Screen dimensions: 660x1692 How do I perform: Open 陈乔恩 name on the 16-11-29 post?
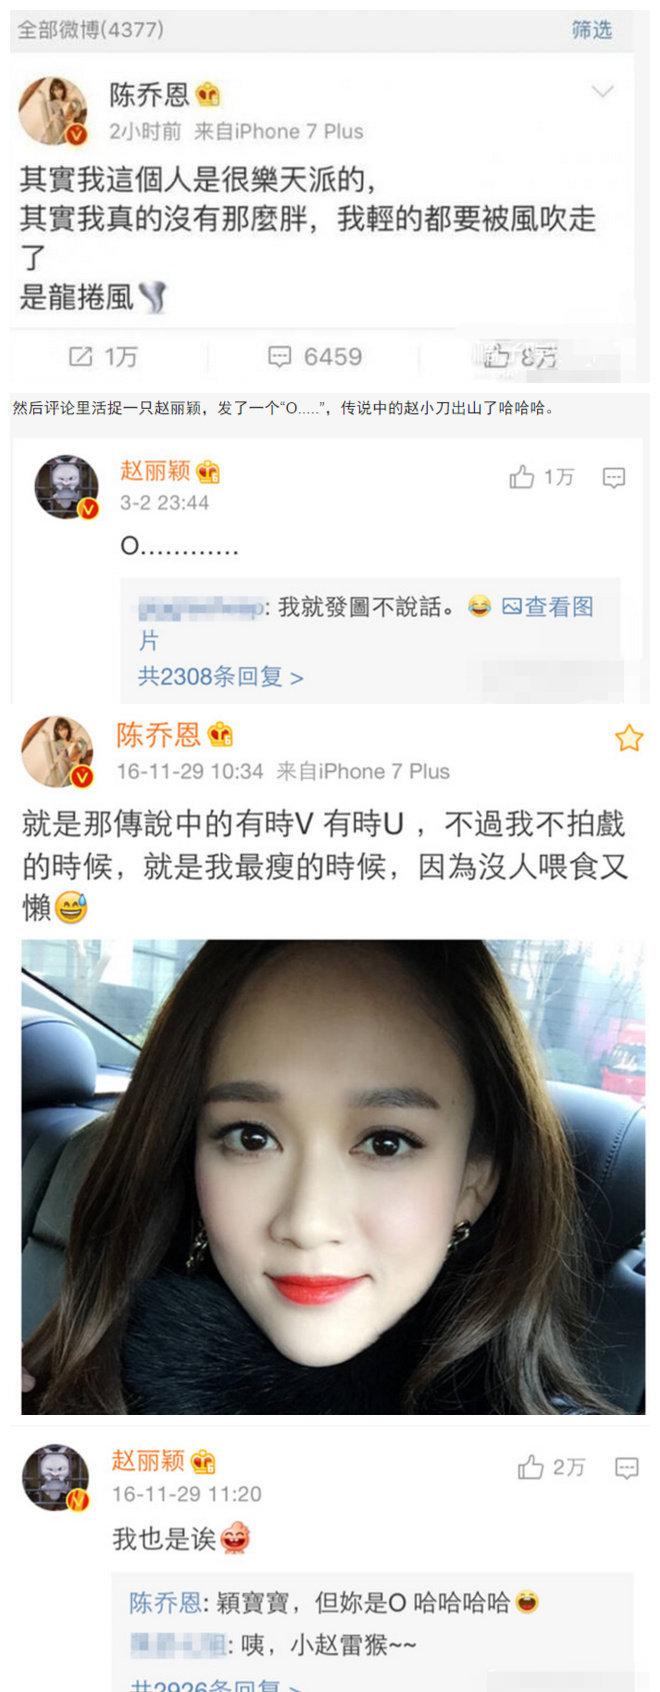pyautogui.click(x=158, y=735)
